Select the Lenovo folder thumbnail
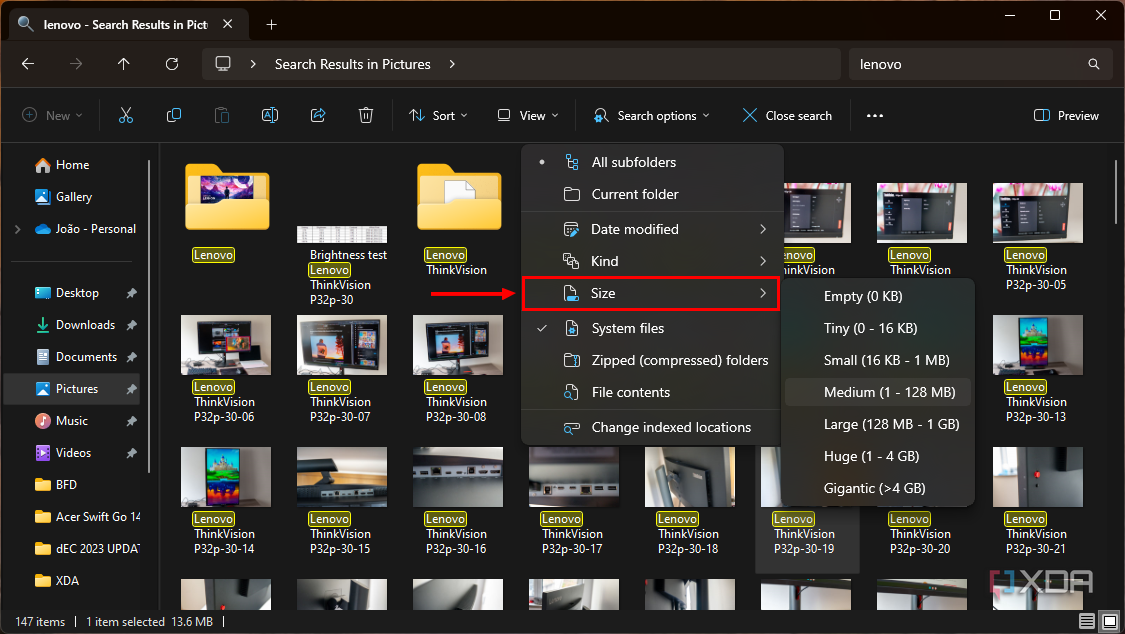The width and height of the screenshot is (1125, 634). (227, 197)
